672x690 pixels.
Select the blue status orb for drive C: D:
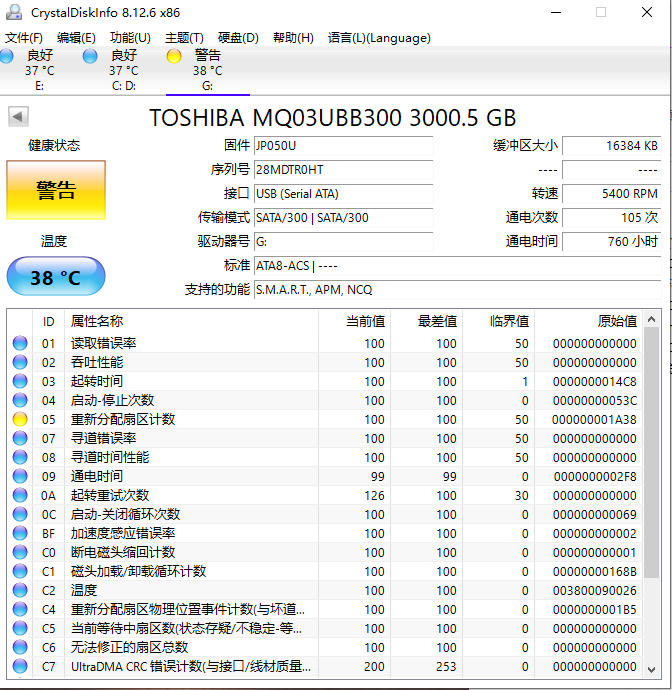90,56
